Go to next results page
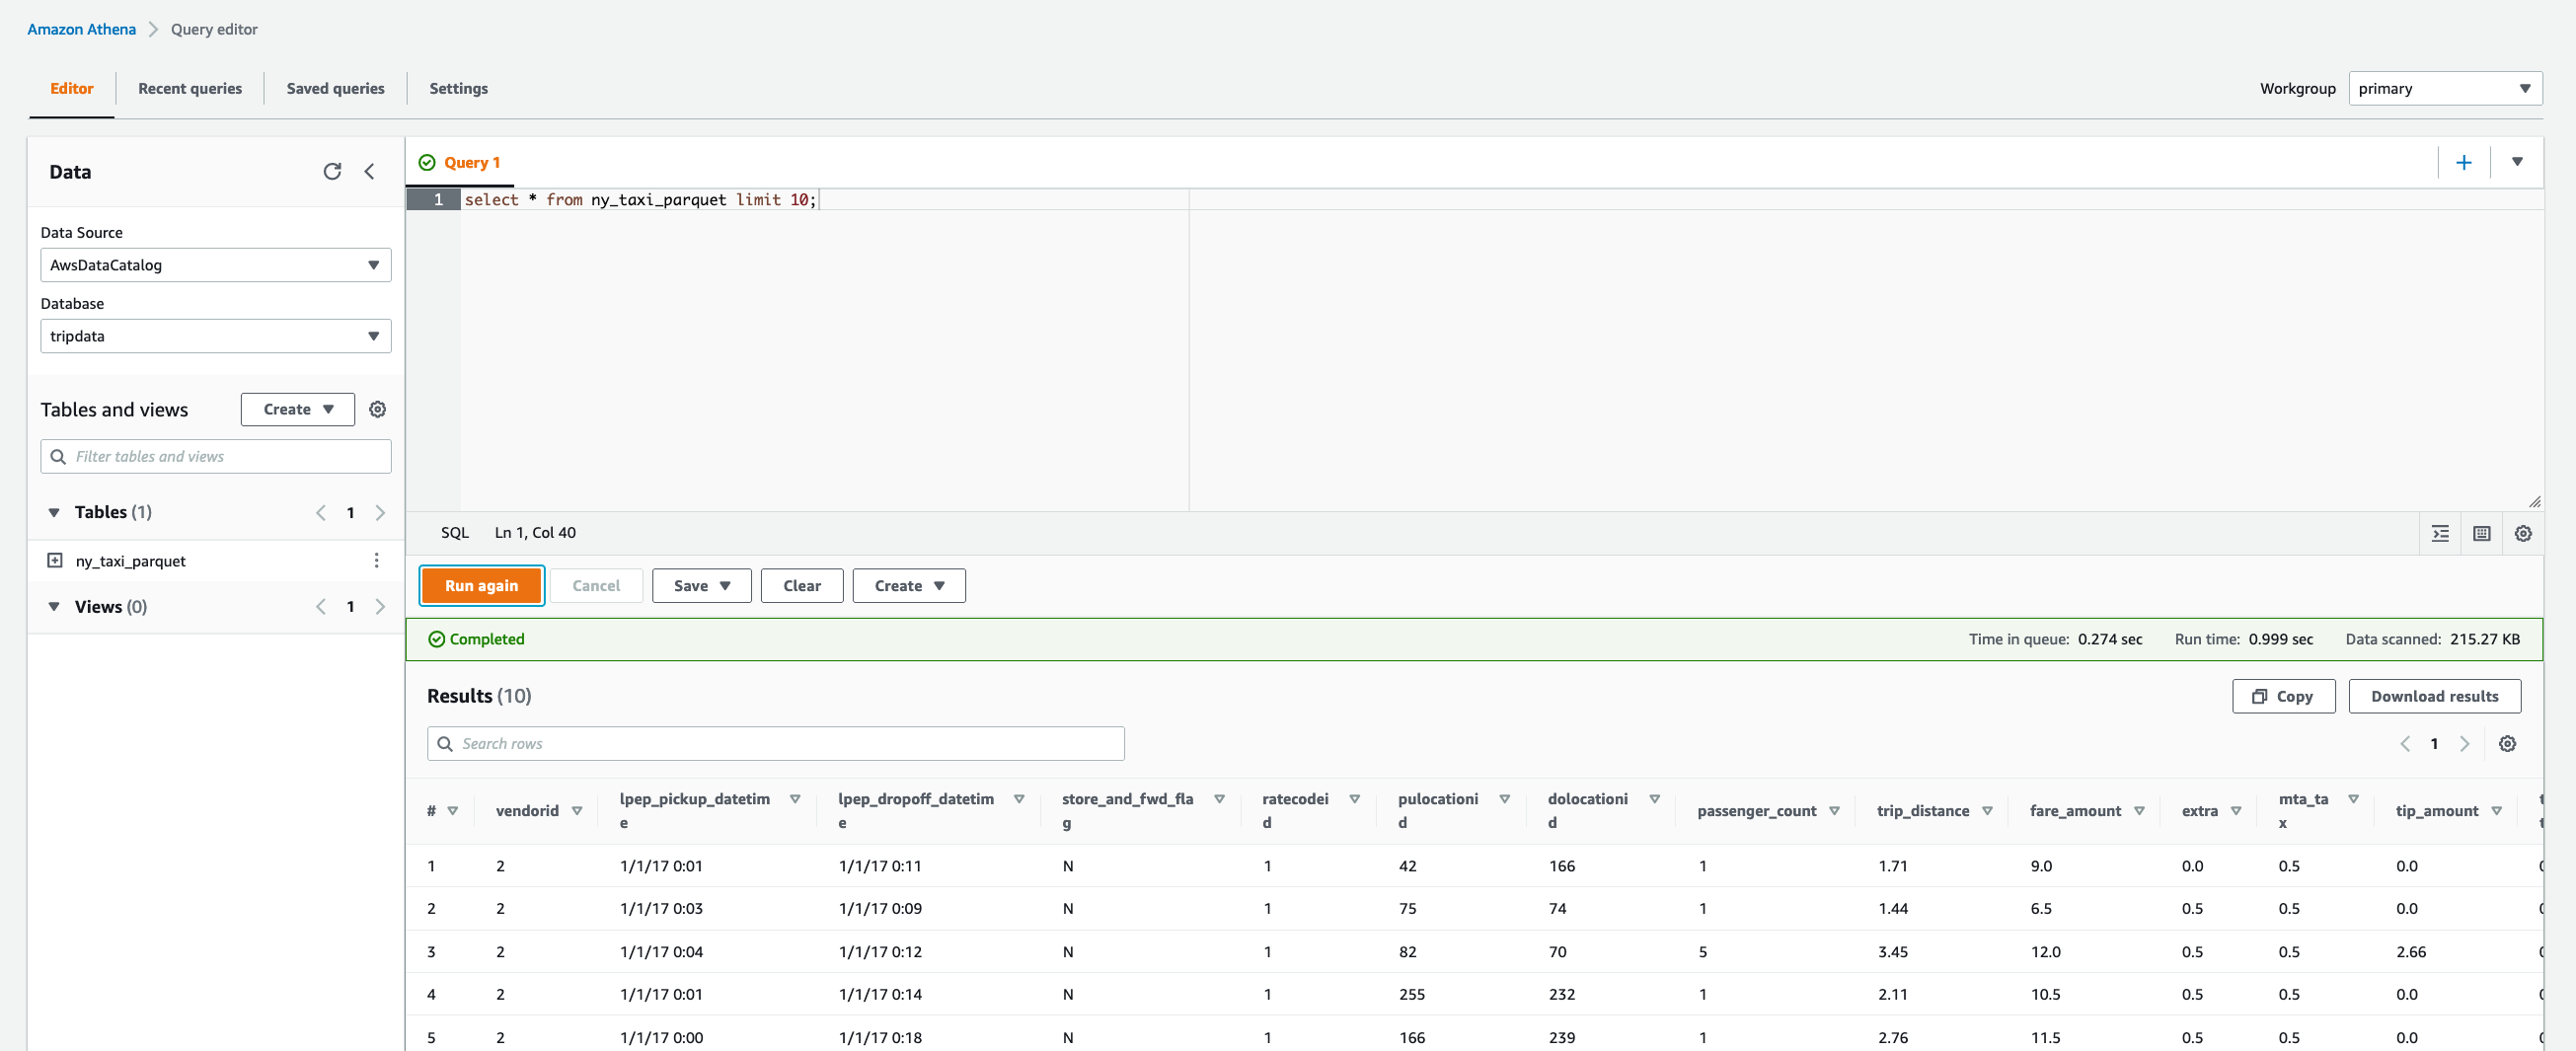2576x1051 pixels. pos(2464,743)
